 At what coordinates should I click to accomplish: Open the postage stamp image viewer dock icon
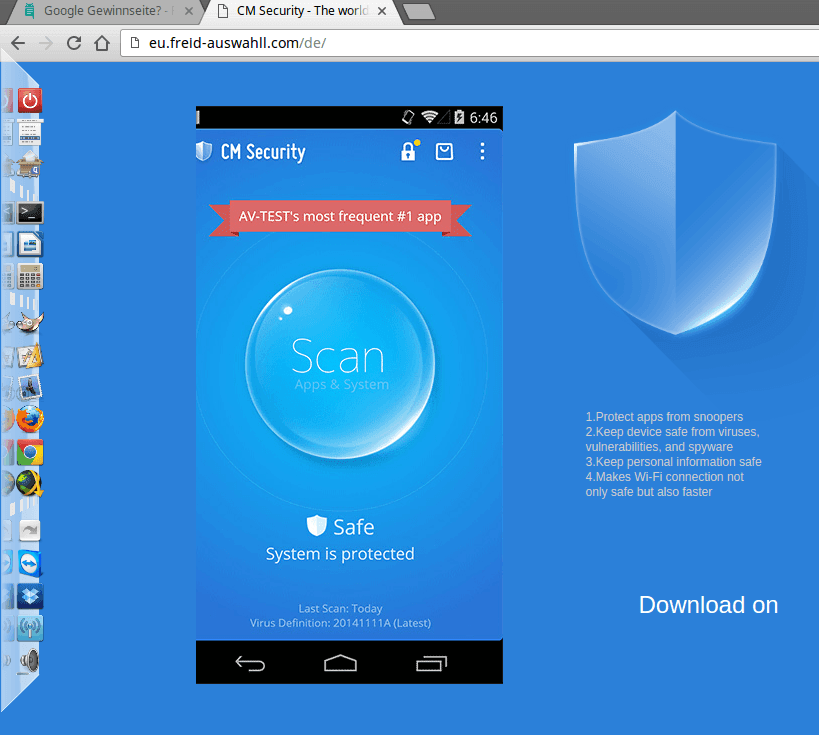(30, 388)
